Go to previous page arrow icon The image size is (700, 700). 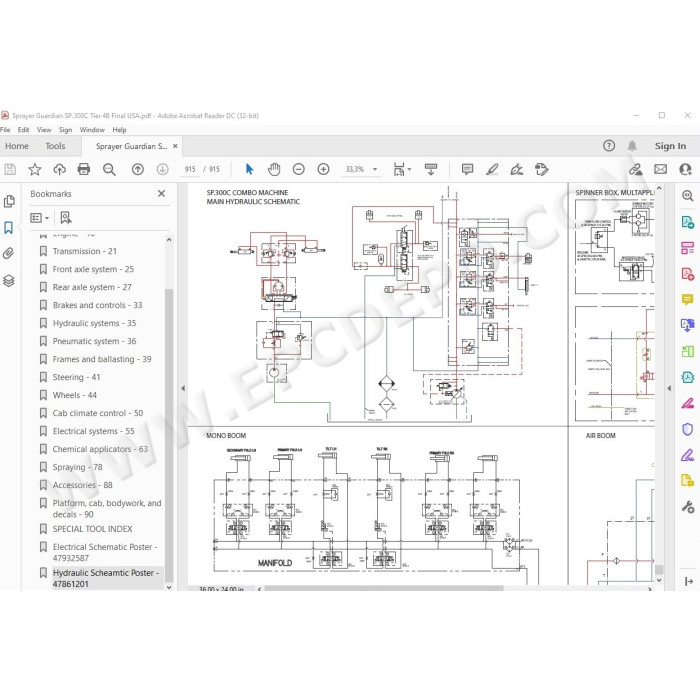pos(138,169)
